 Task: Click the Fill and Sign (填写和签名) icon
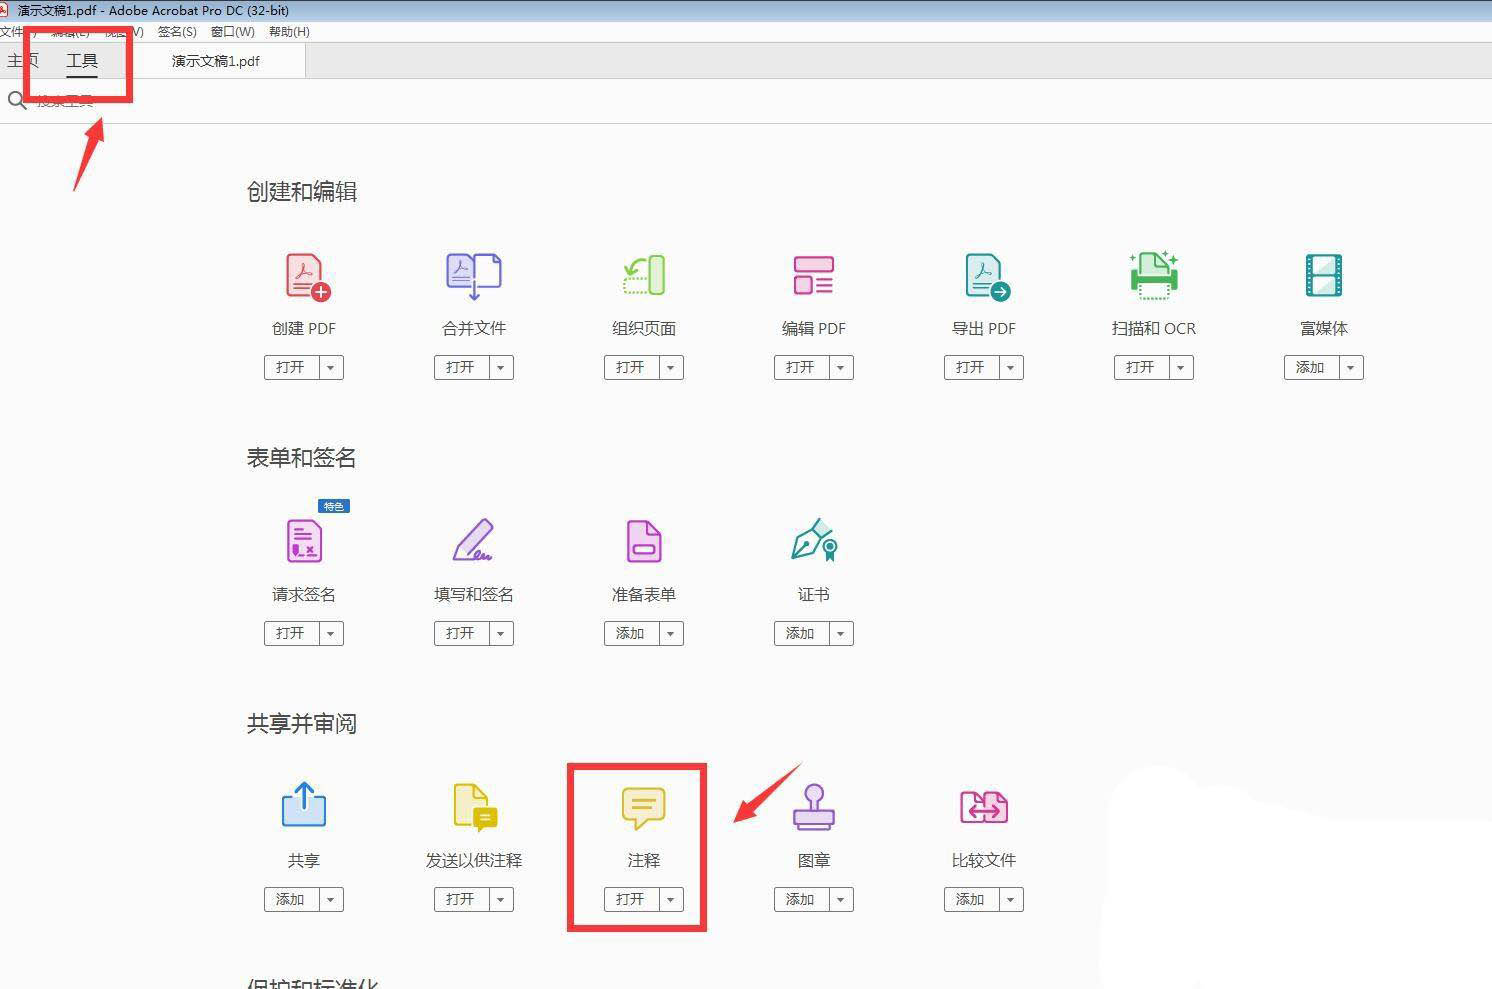pos(474,541)
